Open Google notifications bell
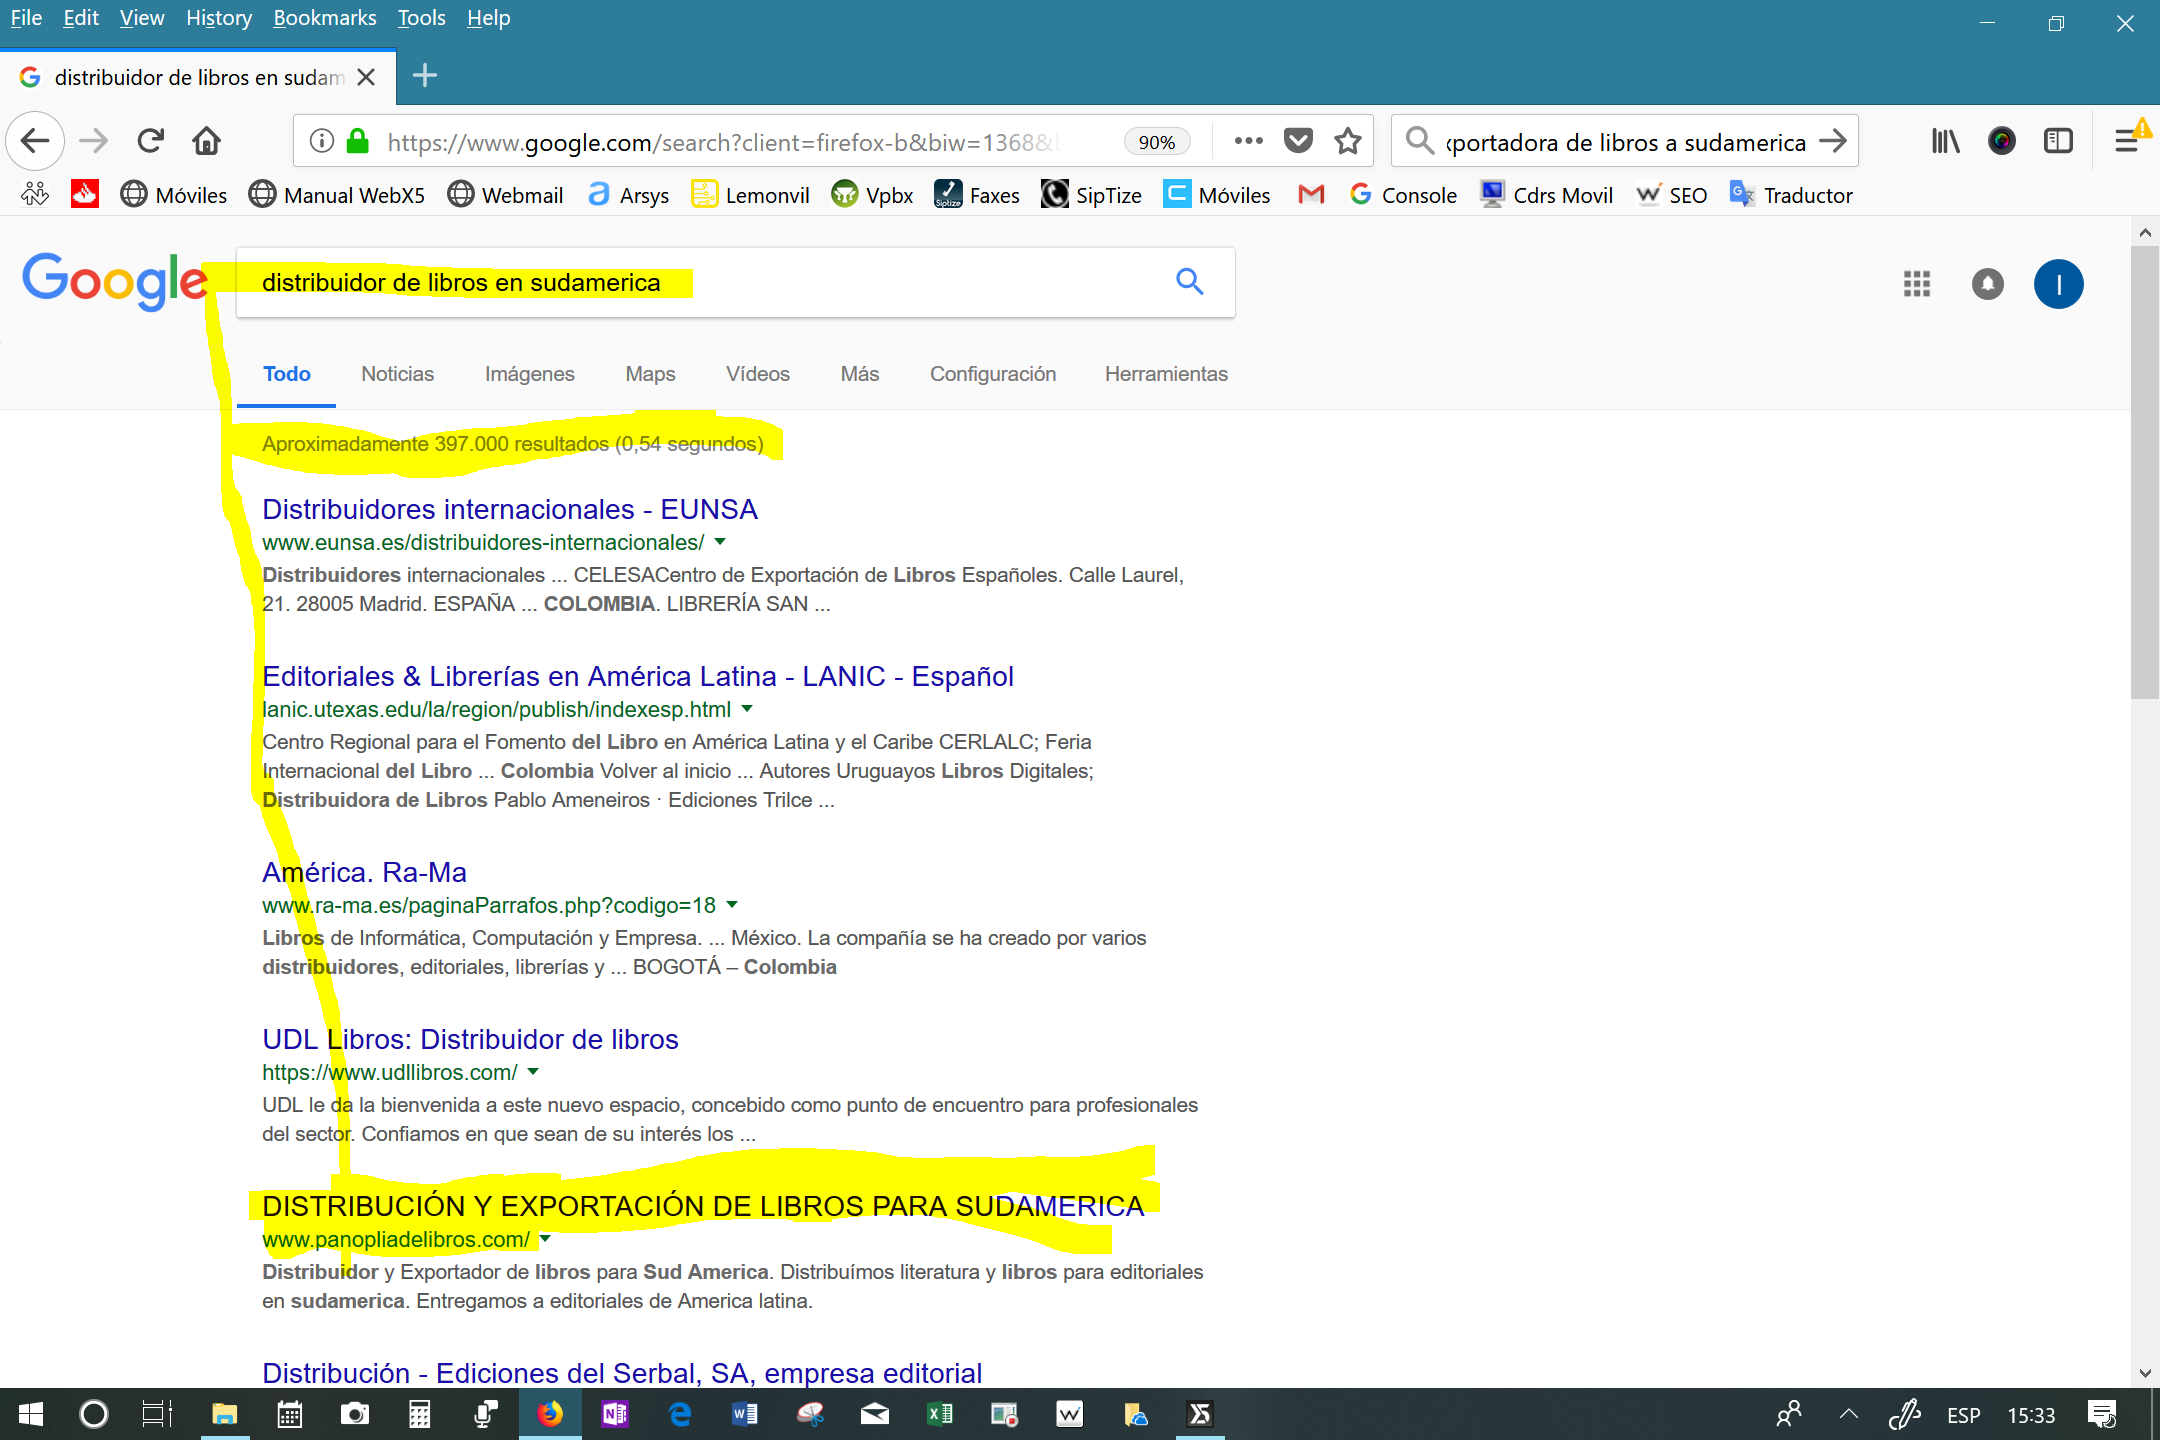Image resolution: width=2160 pixels, height=1440 pixels. pos(1988,284)
